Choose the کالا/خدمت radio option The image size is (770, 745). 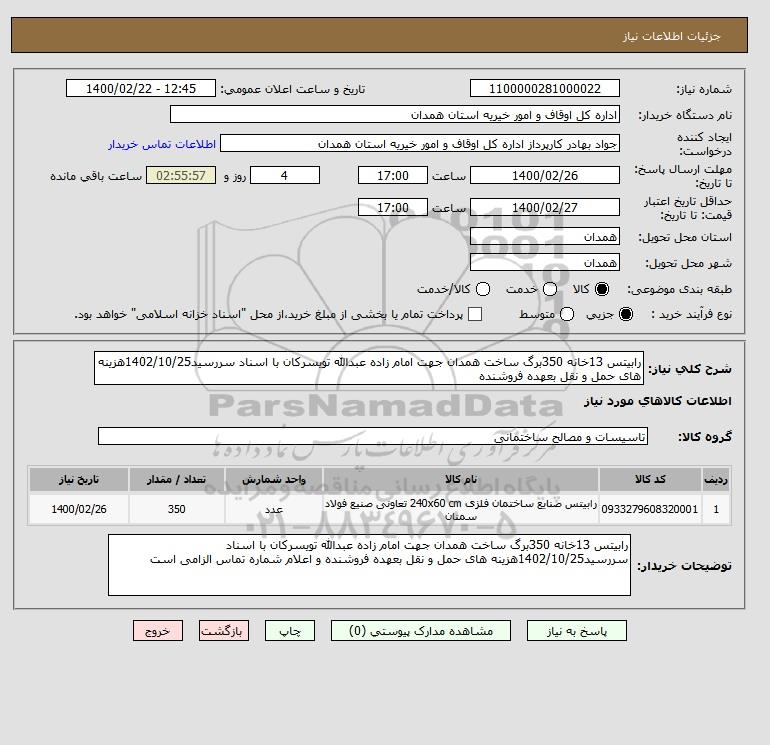coord(483,289)
